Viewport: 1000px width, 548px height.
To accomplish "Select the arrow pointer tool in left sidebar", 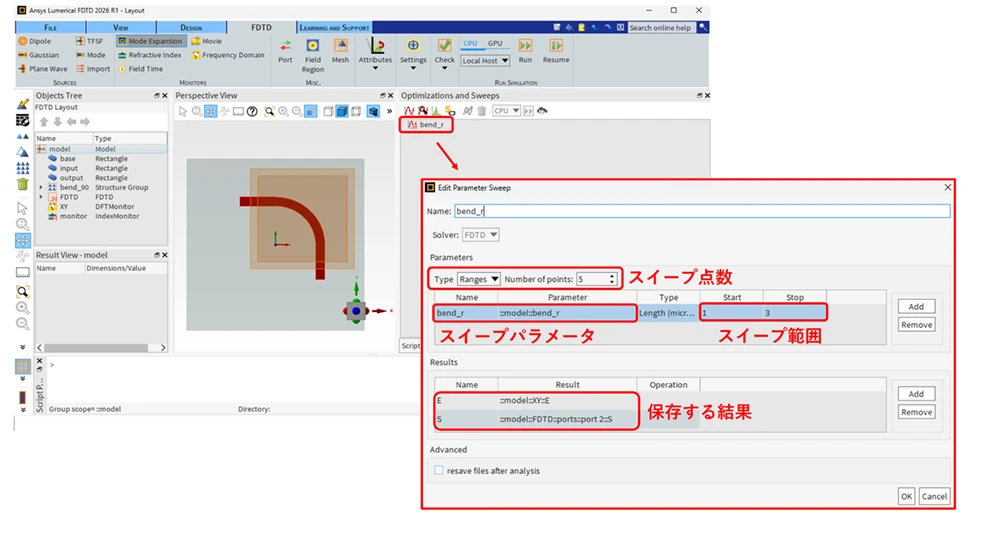I will (22, 209).
